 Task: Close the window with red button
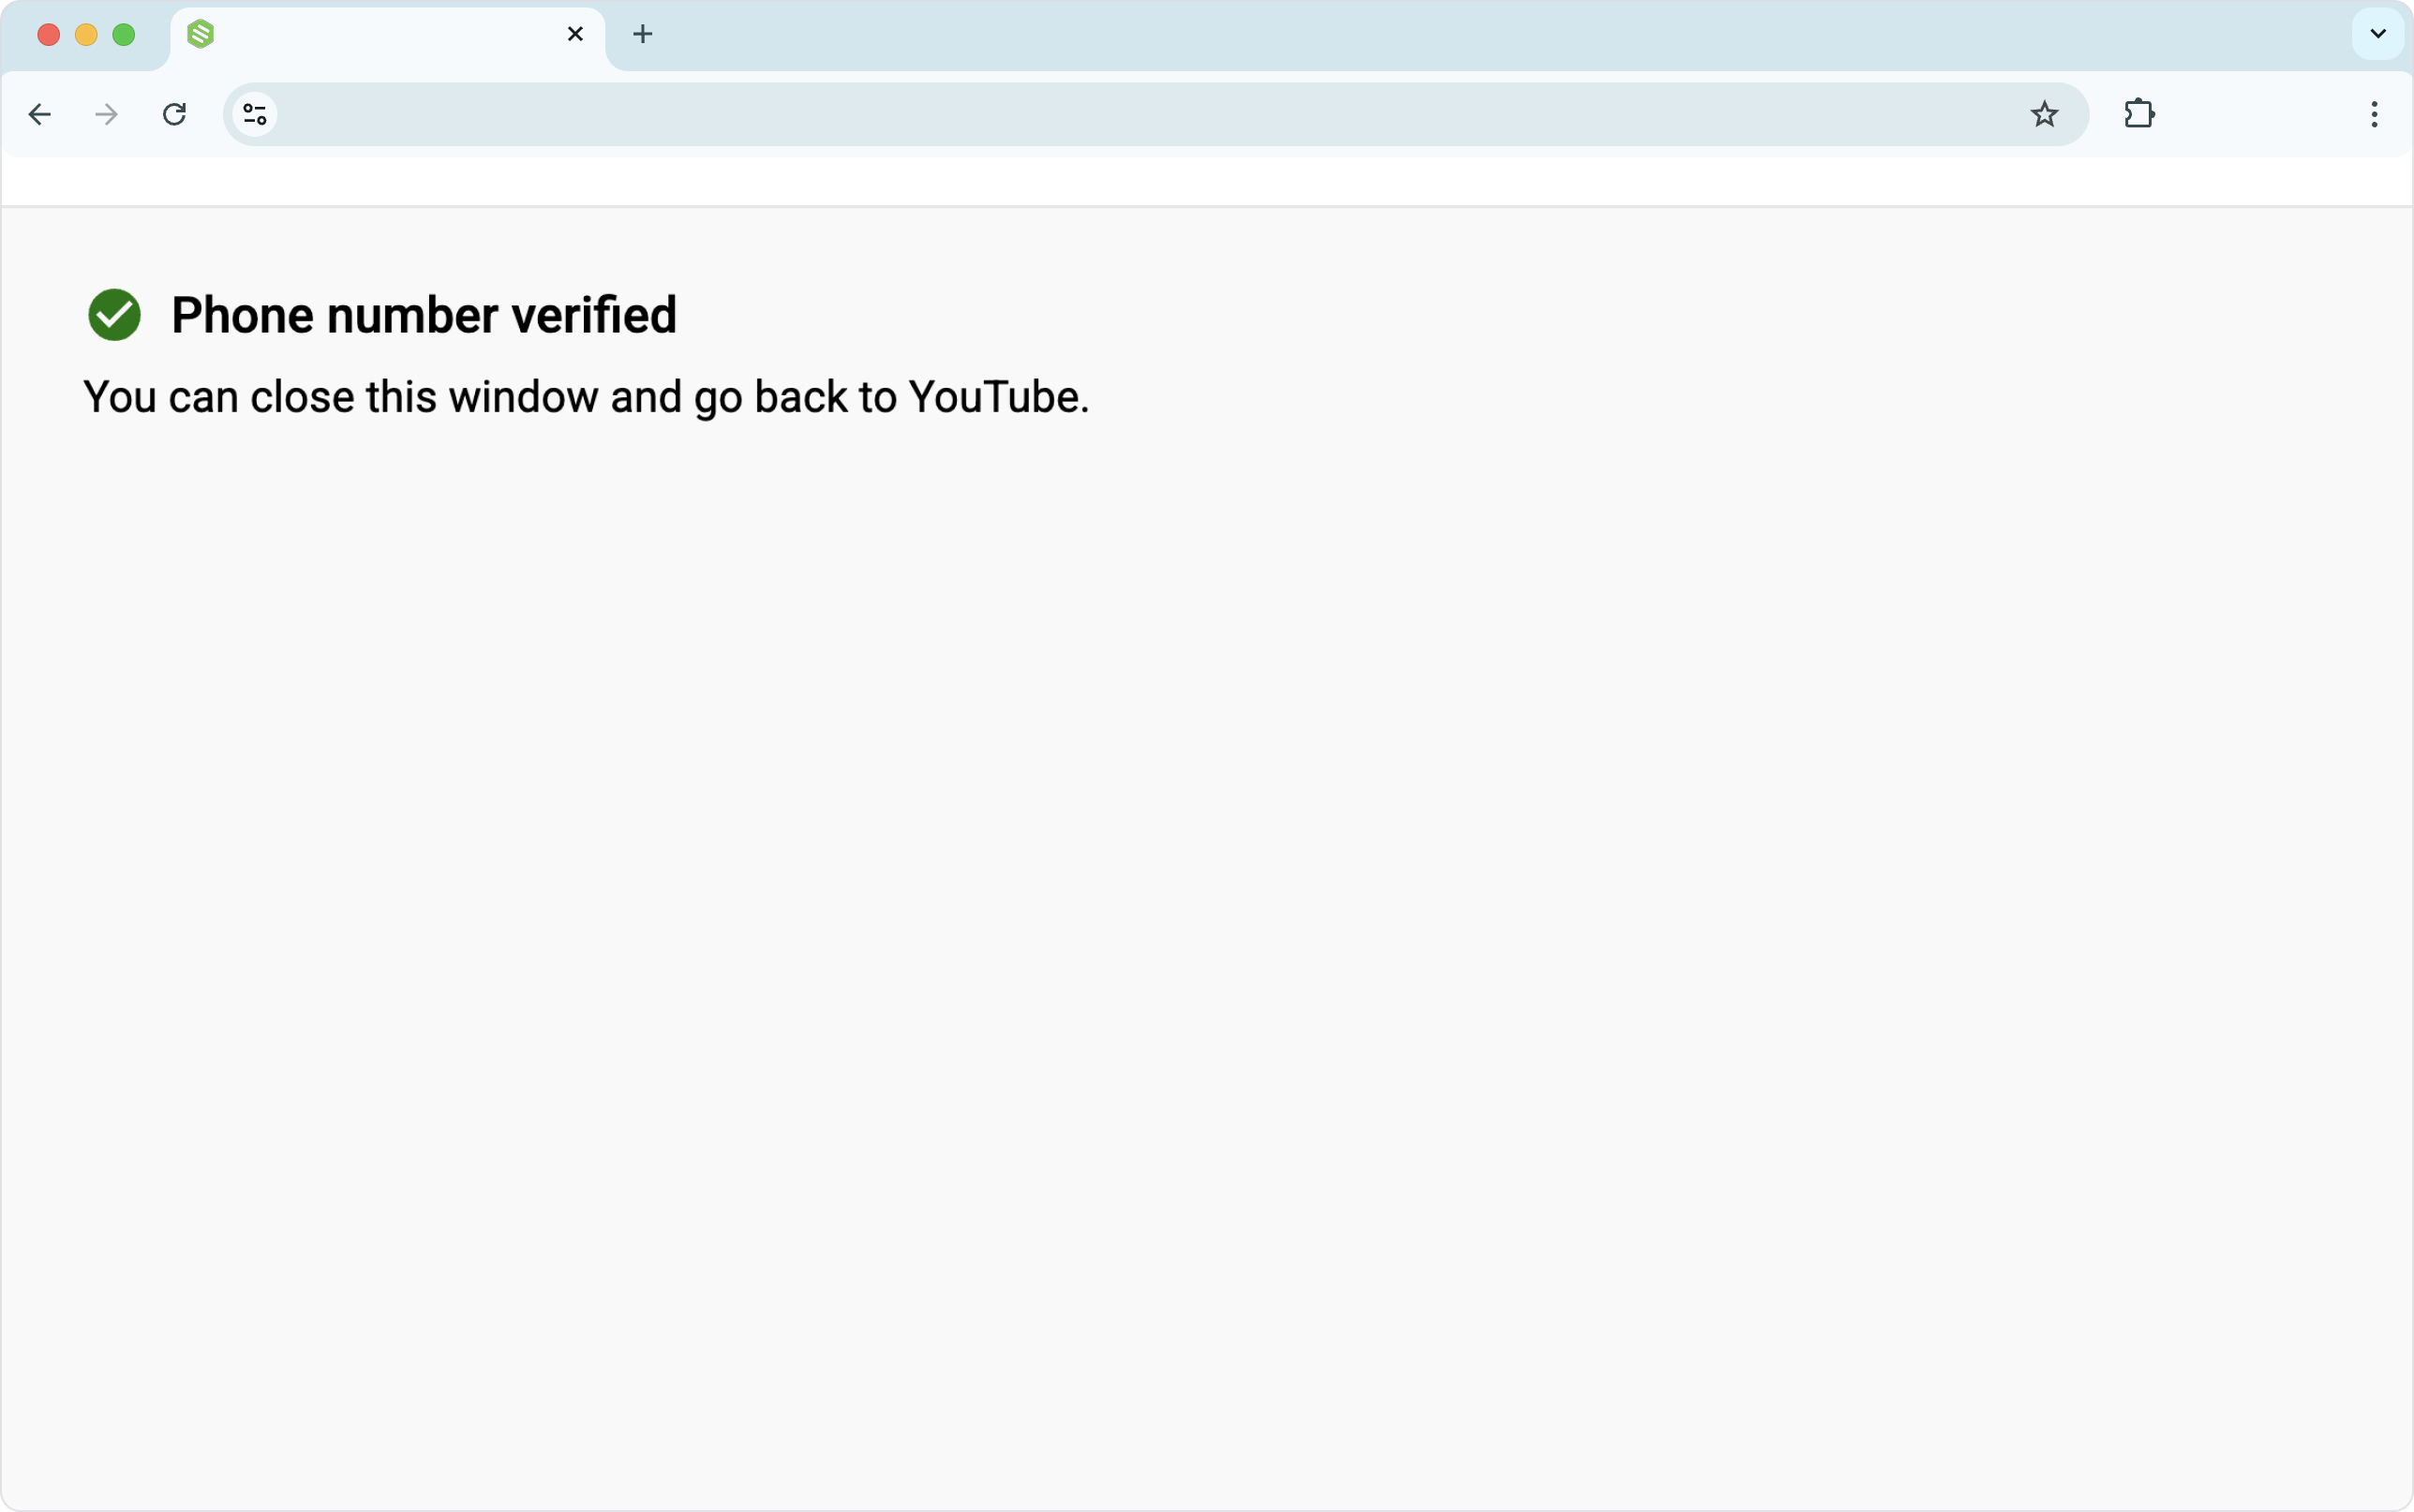tap(48, 35)
